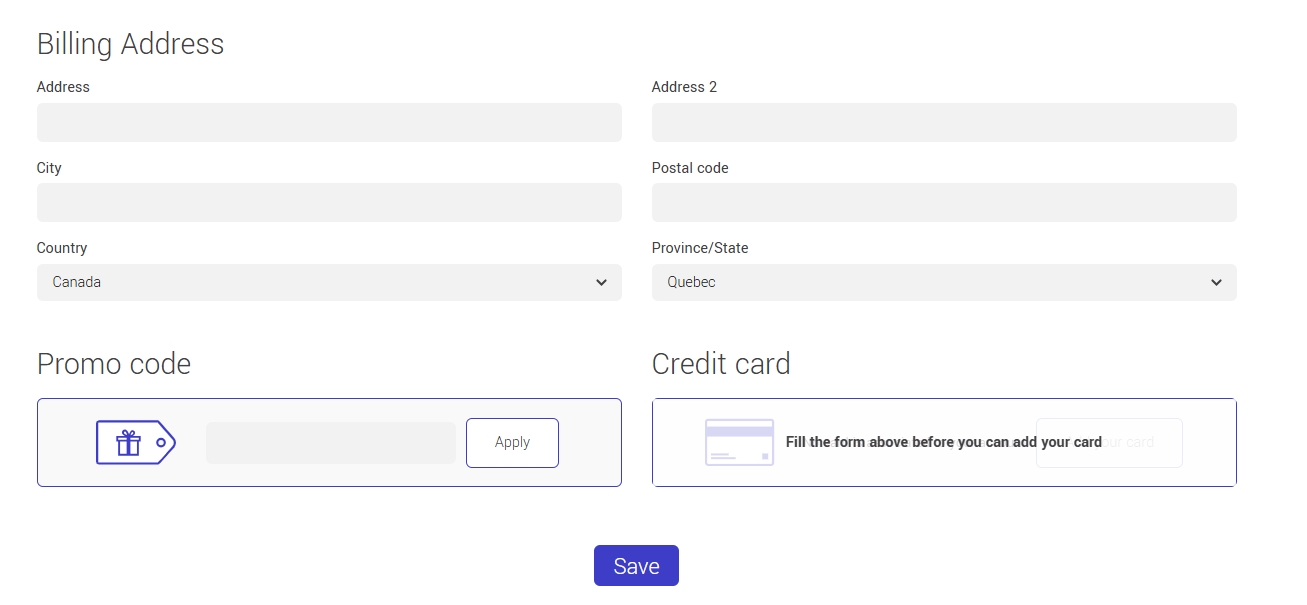This screenshot has height=605, width=1307.
Task: Click into the Postal code field
Action: [944, 202]
